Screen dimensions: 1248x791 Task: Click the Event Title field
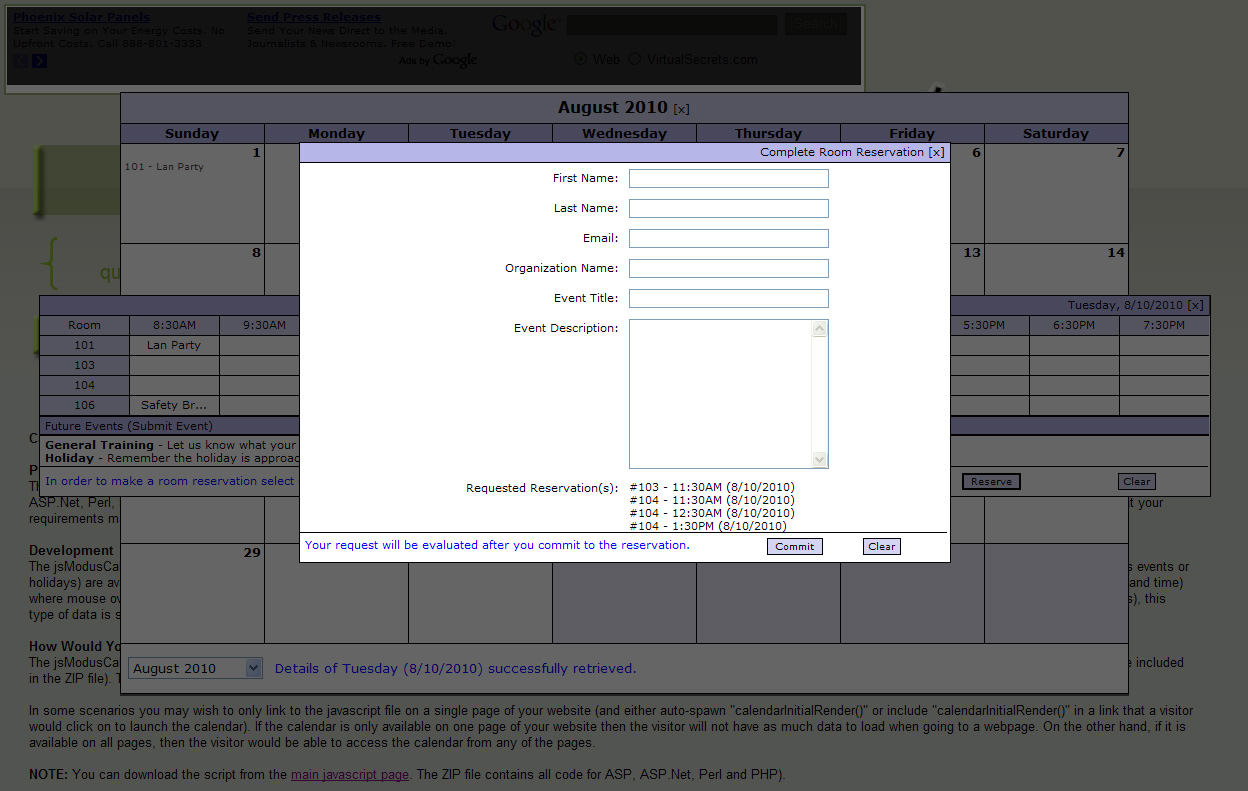(729, 298)
